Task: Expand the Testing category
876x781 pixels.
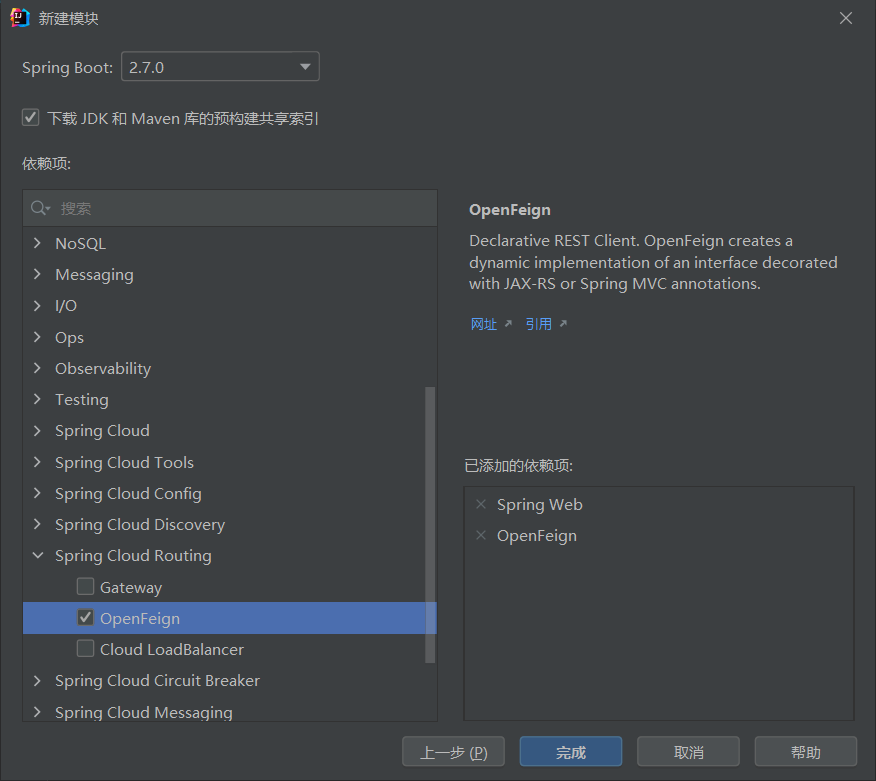Action: pos(37,399)
